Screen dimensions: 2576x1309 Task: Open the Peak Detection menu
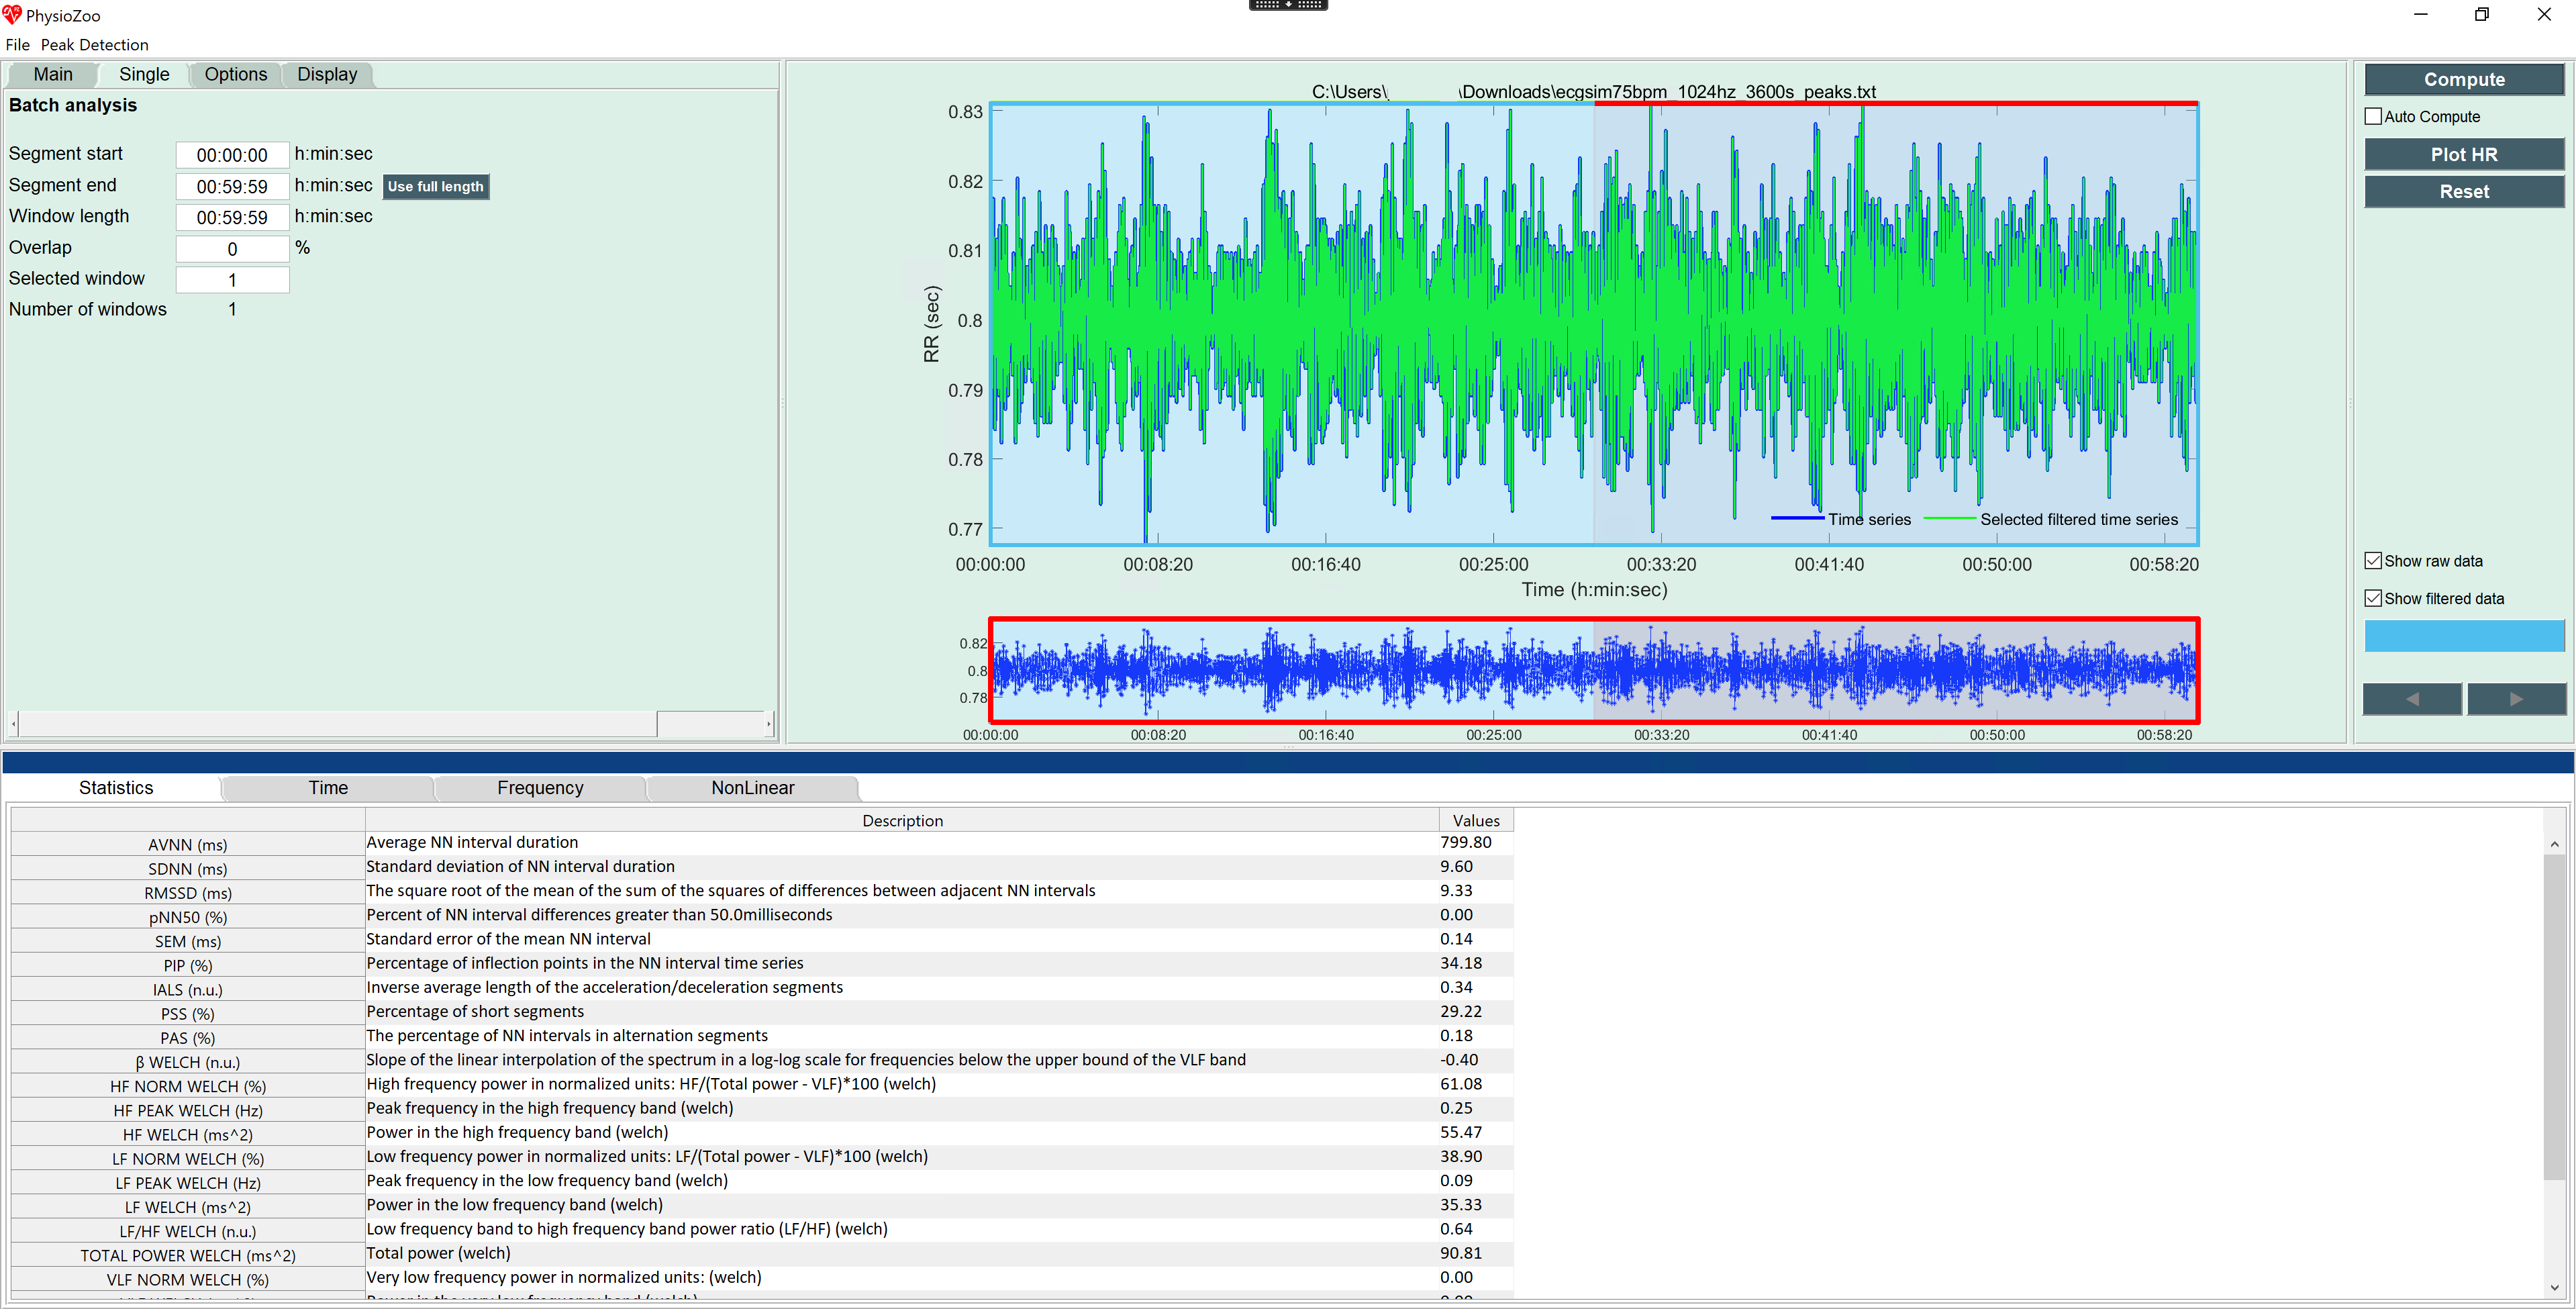click(94, 45)
